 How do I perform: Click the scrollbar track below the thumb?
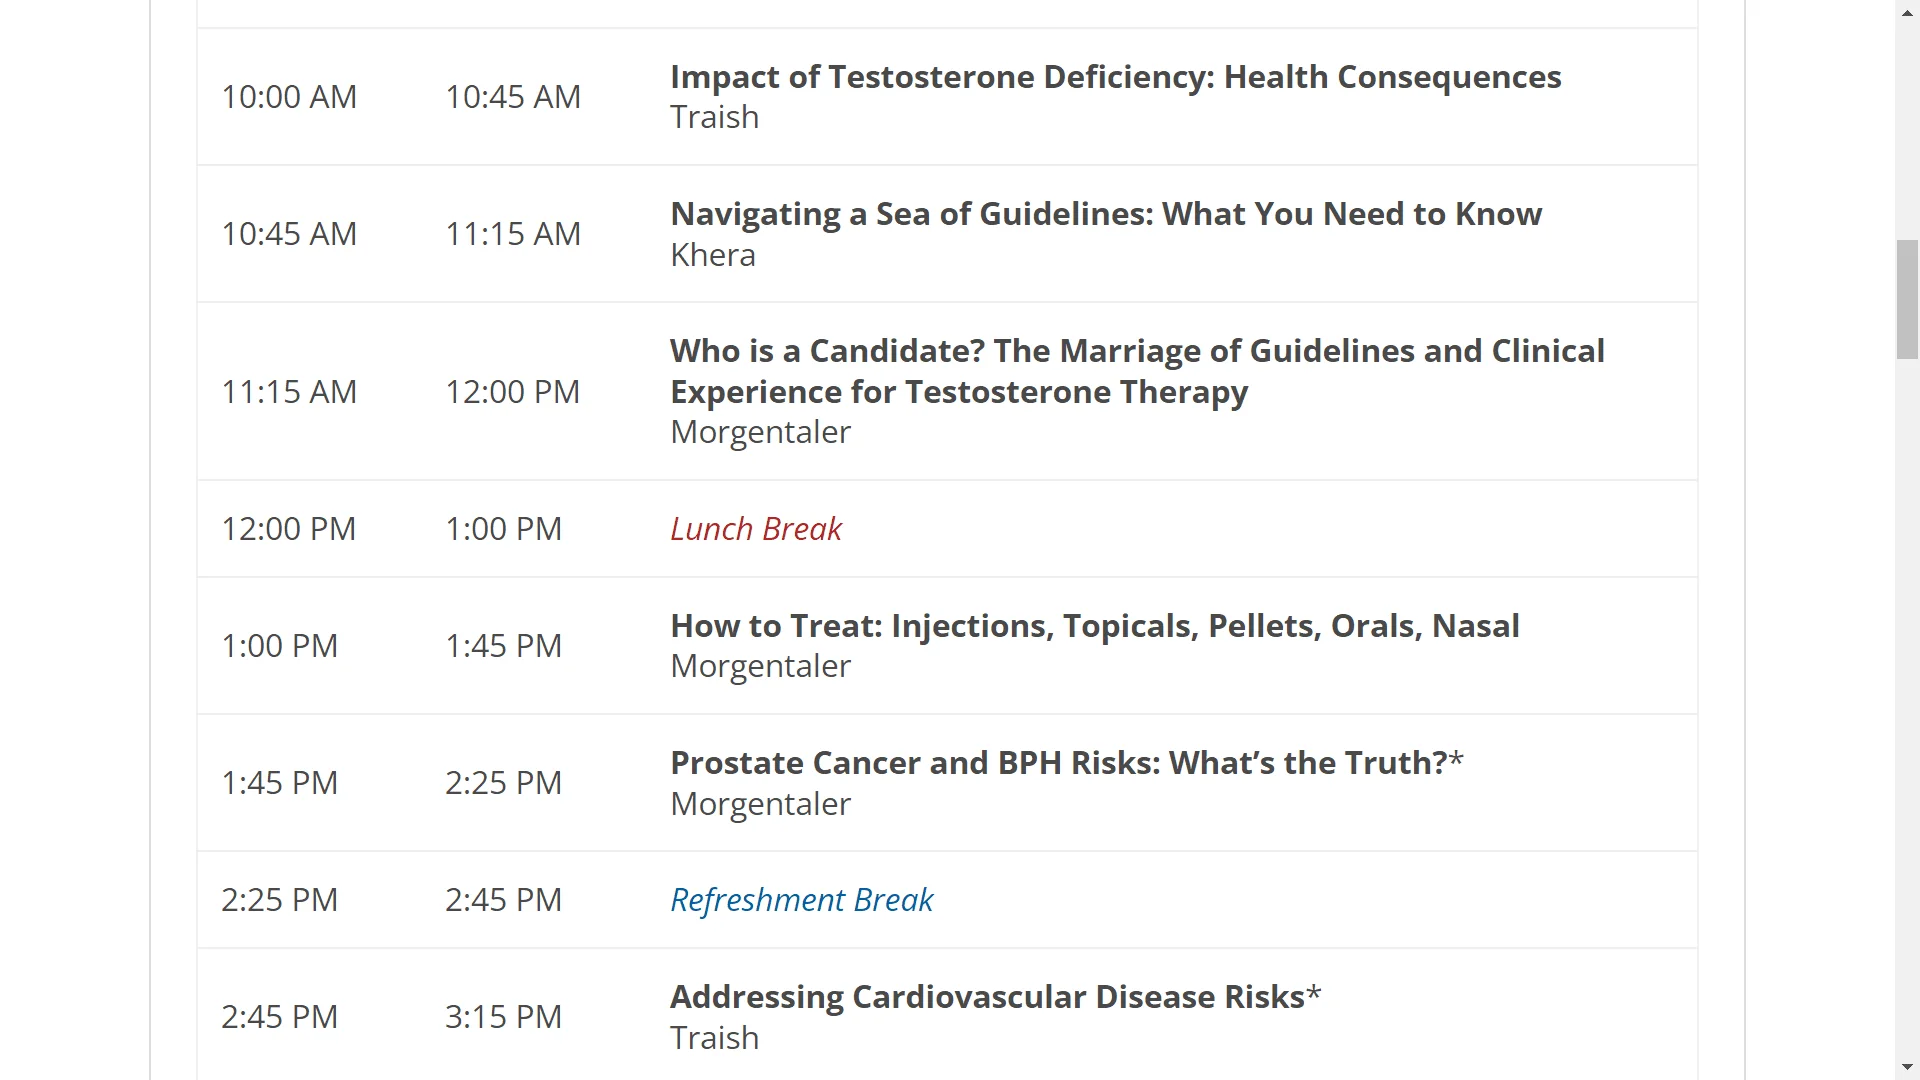click(x=1907, y=700)
